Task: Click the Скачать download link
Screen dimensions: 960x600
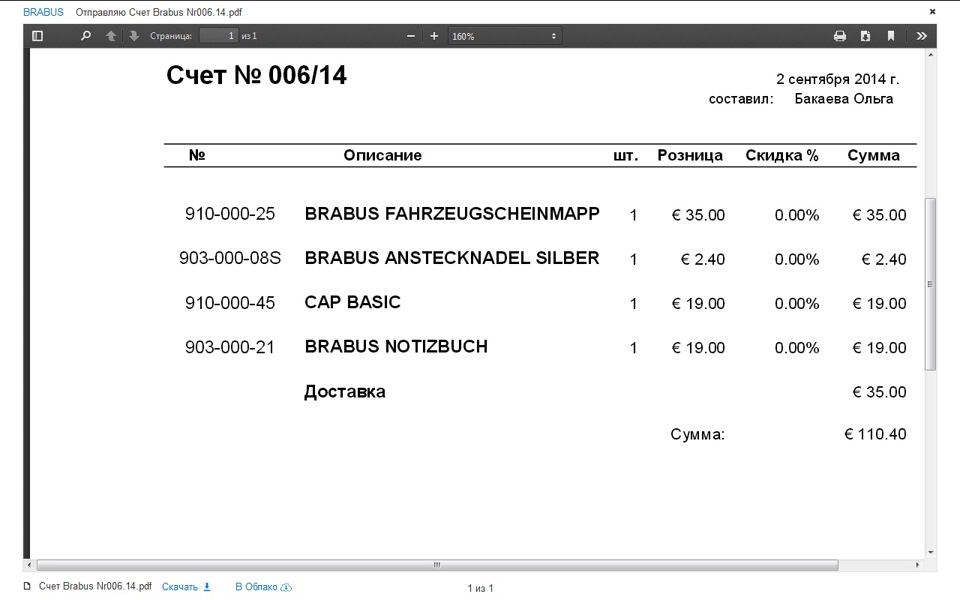Action: pyautogui.click(x=186, y=587)
